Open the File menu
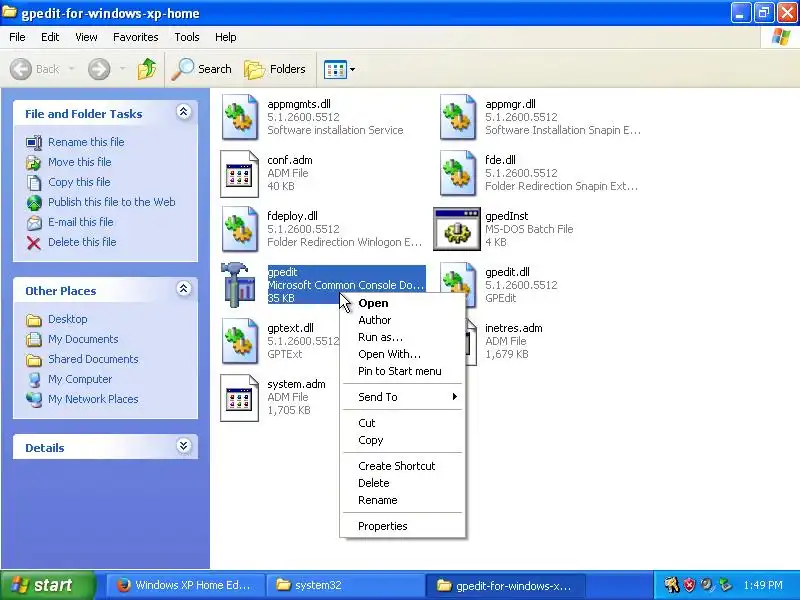Screen dimensions: 800x600 [17, 37]
